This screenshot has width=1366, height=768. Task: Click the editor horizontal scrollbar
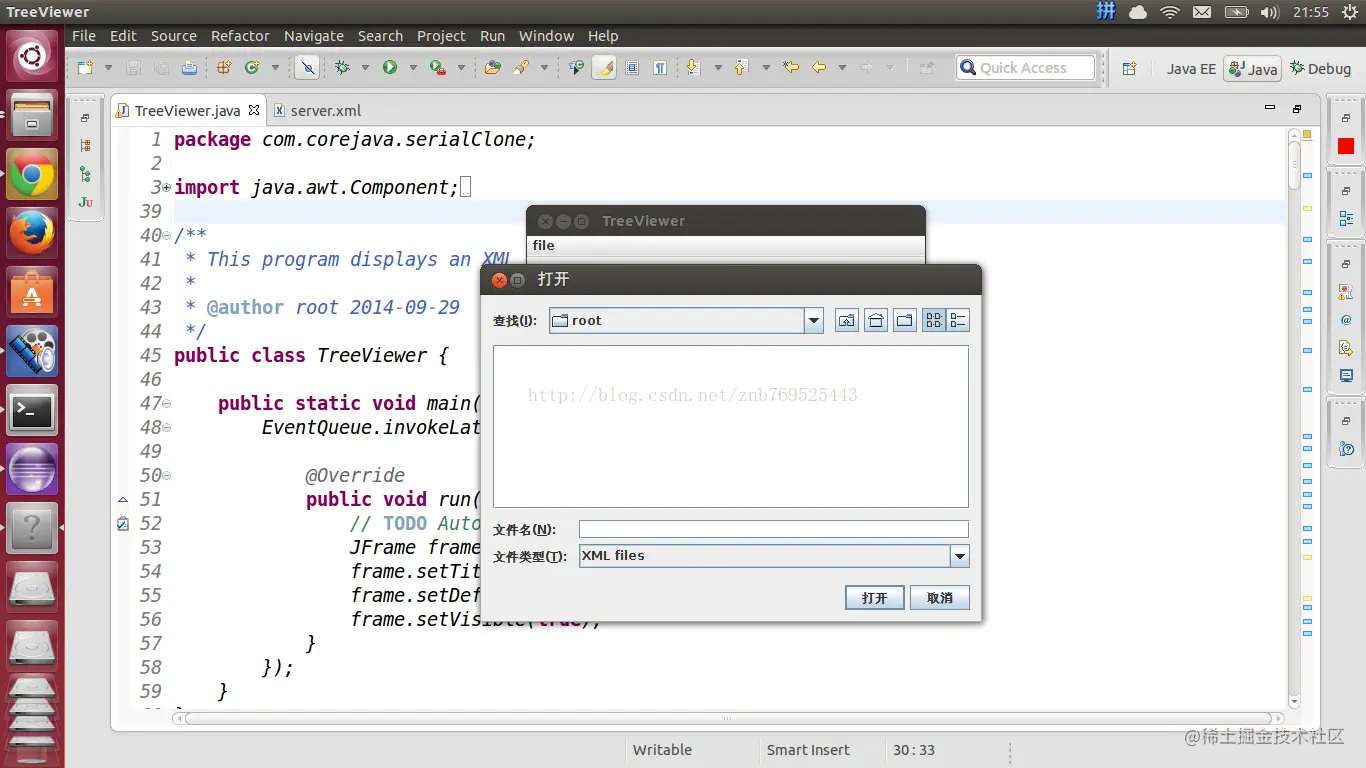point(727,718)
